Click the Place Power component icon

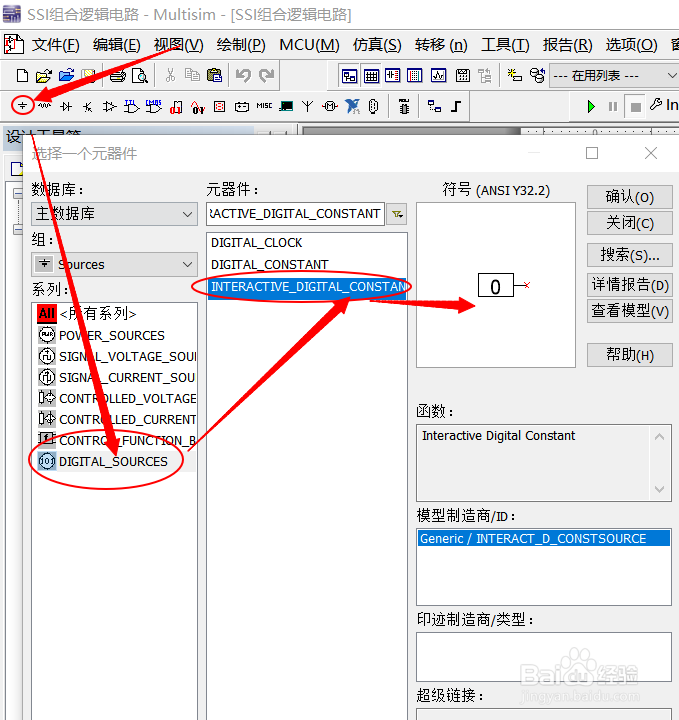(241, 107)
